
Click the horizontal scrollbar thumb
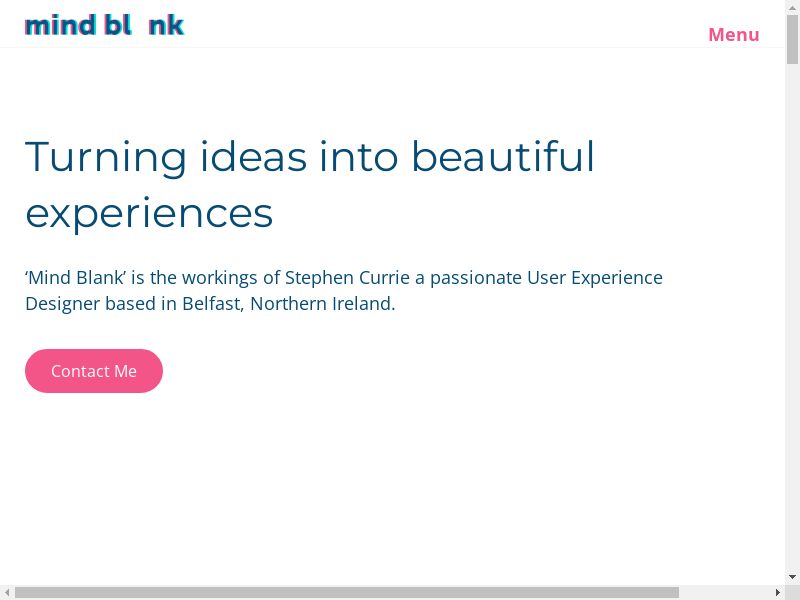pyautogui.click(x=346, y=592)
